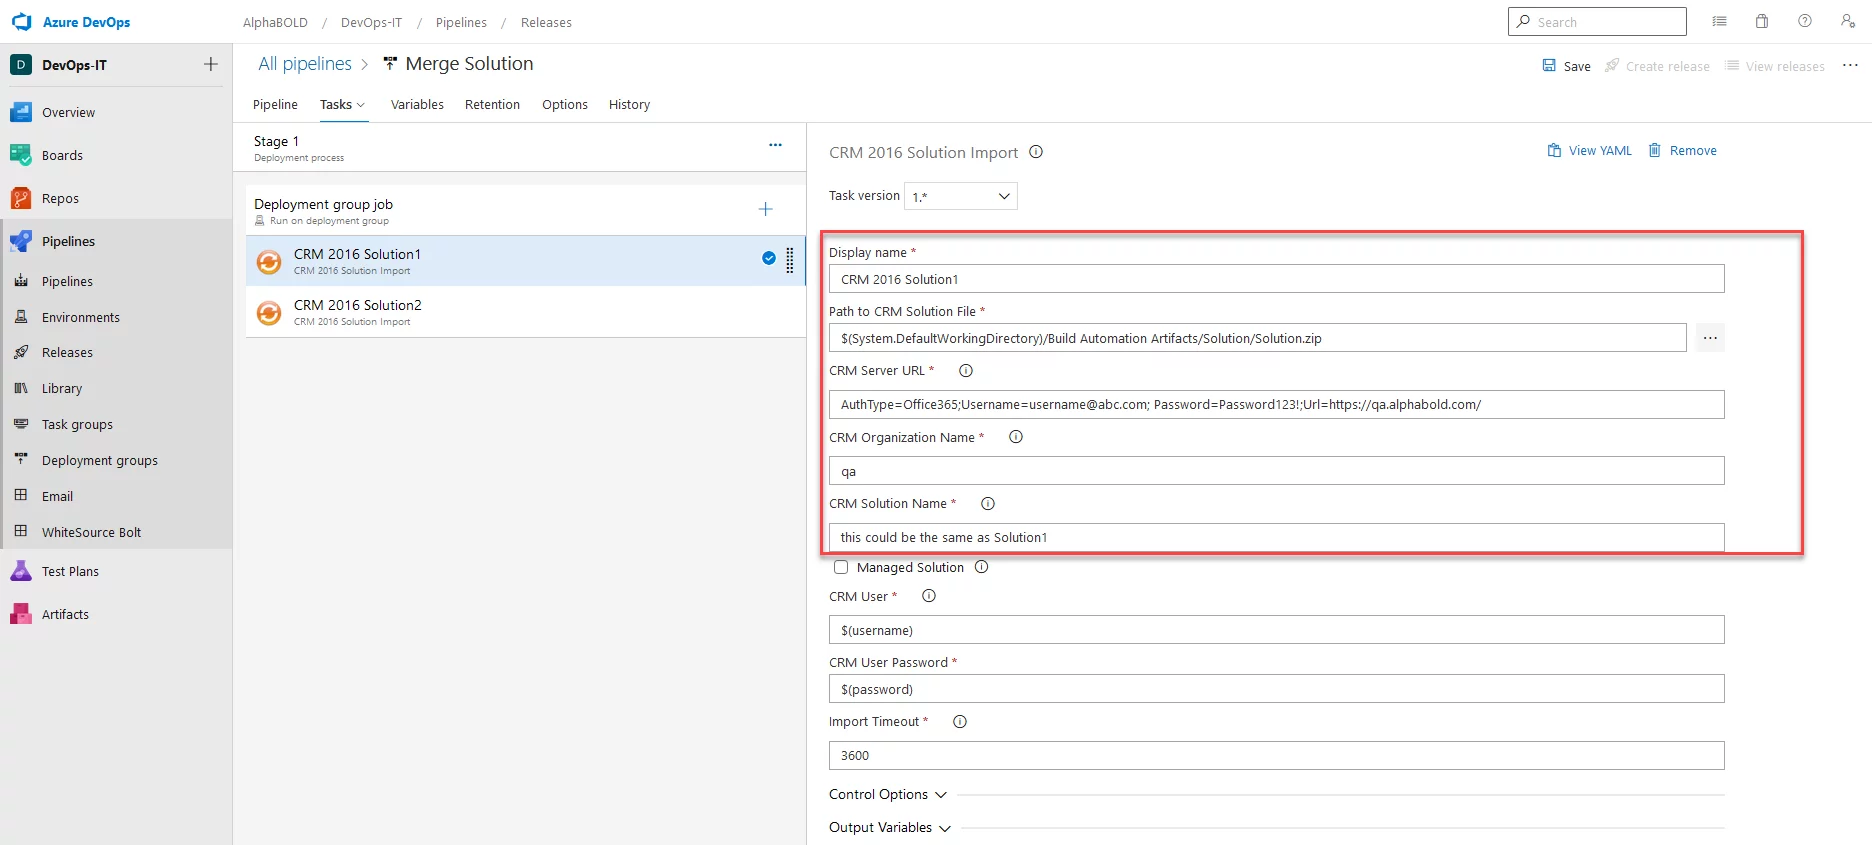Click the Display name field
The height and width of the screenshot is (845, 1872).
[x=1276, y=279]
